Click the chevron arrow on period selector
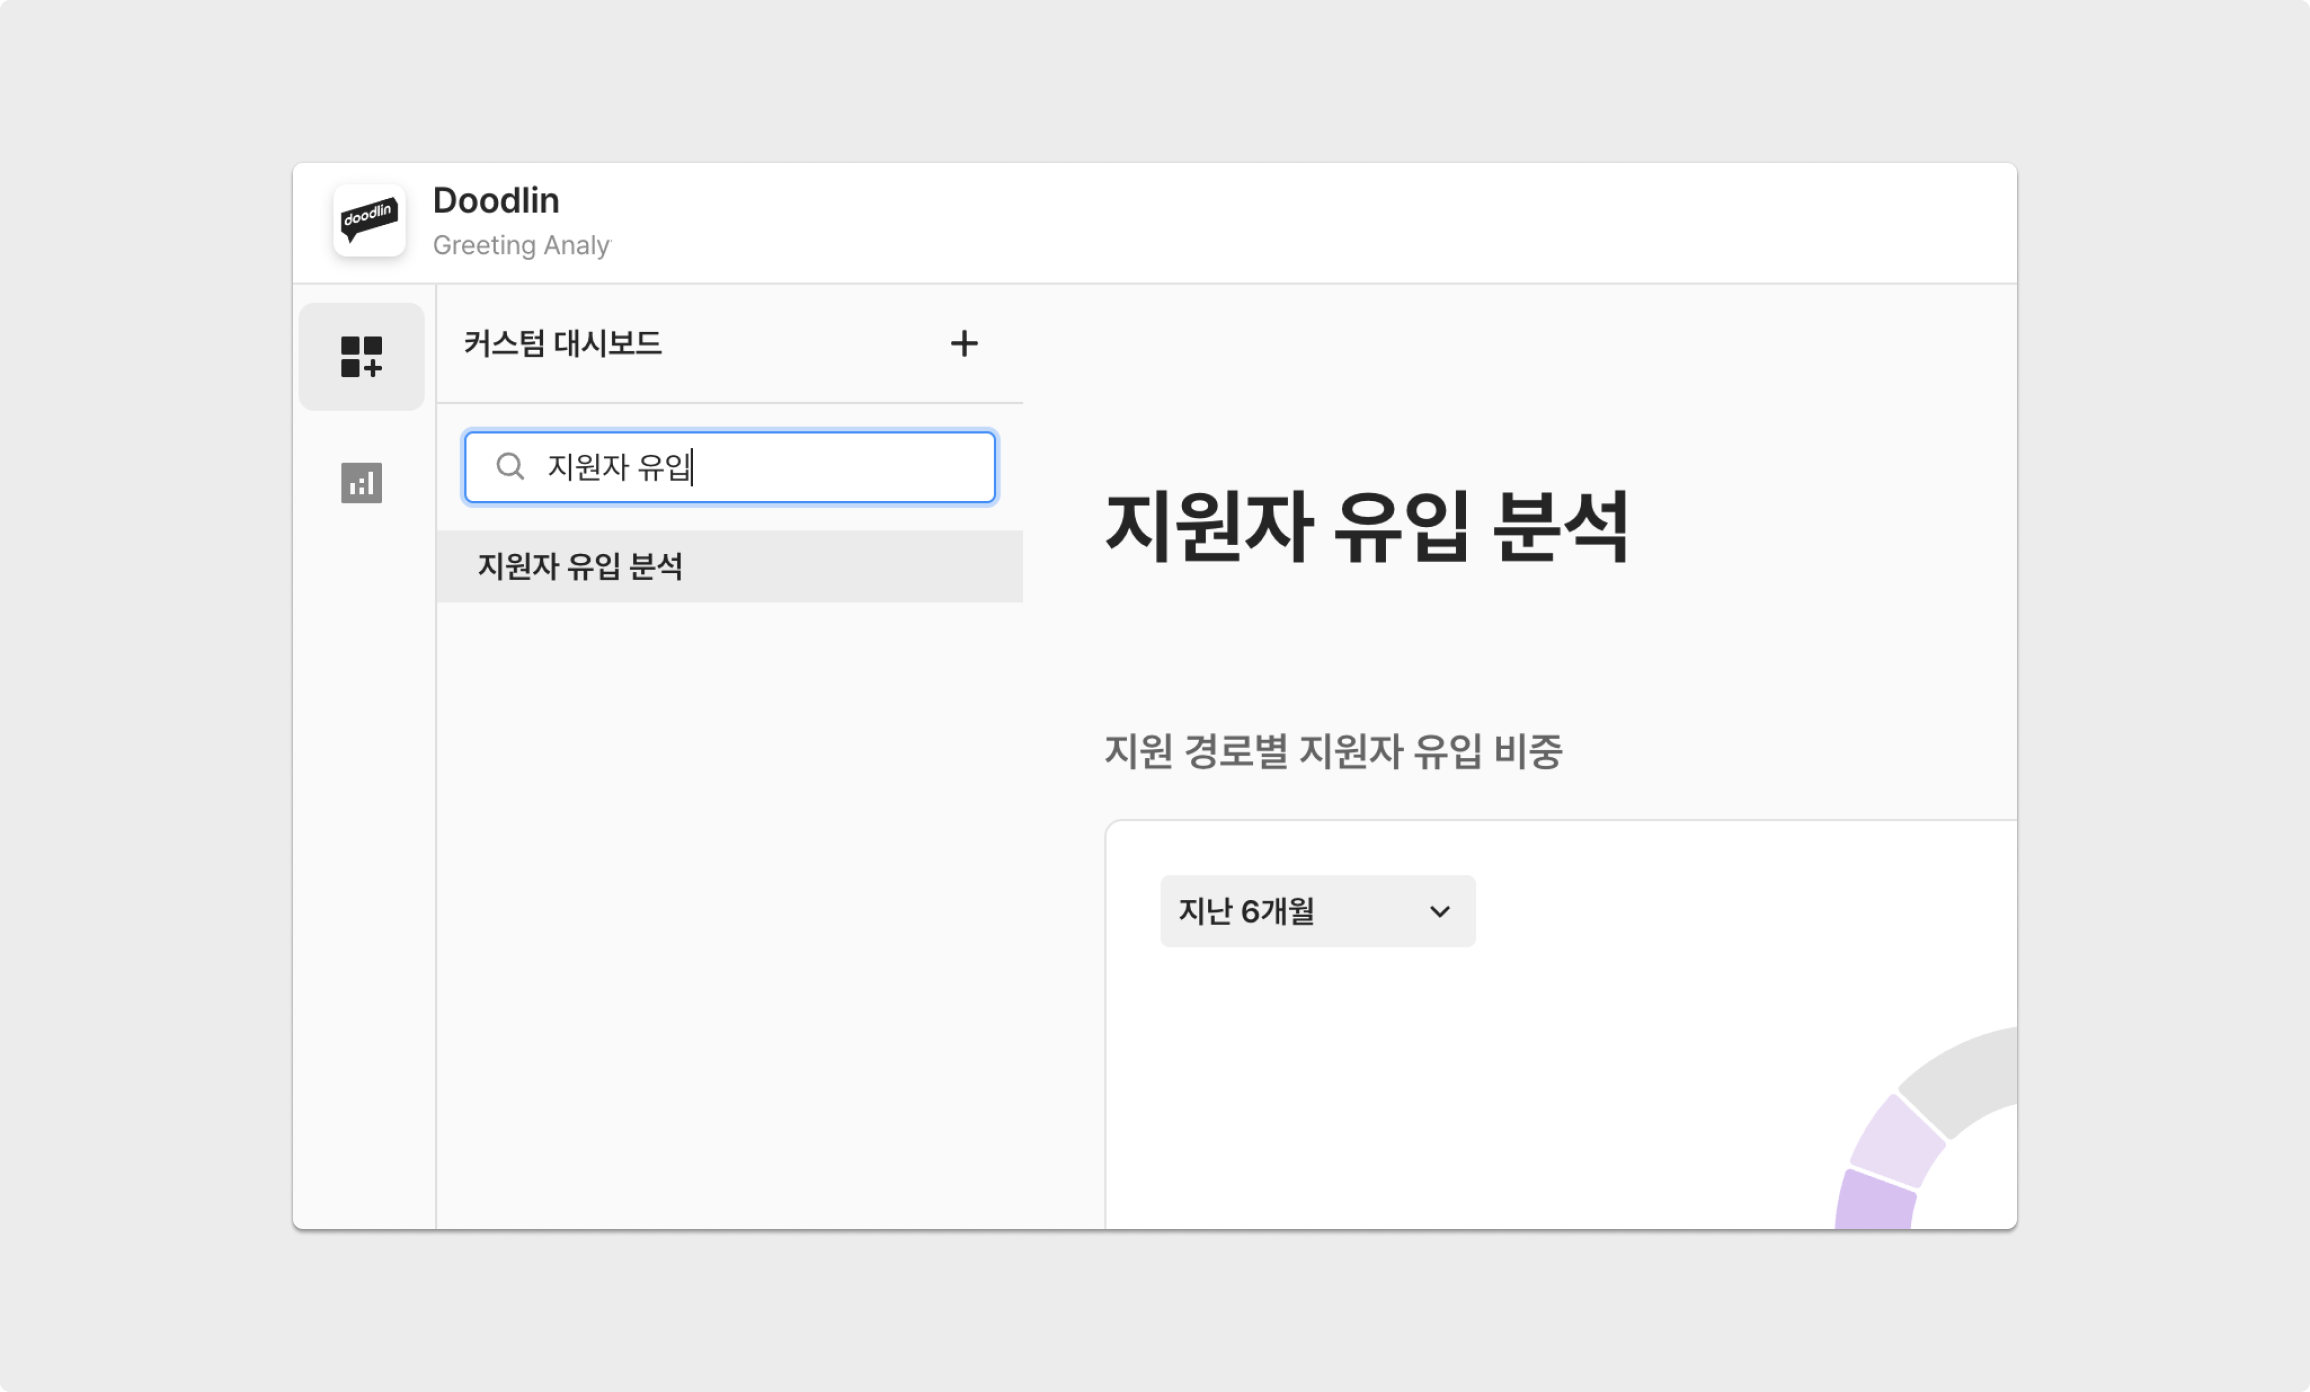This screenshot has height=1392, width=2310. pyautogui.click(x=1439, y=911)
